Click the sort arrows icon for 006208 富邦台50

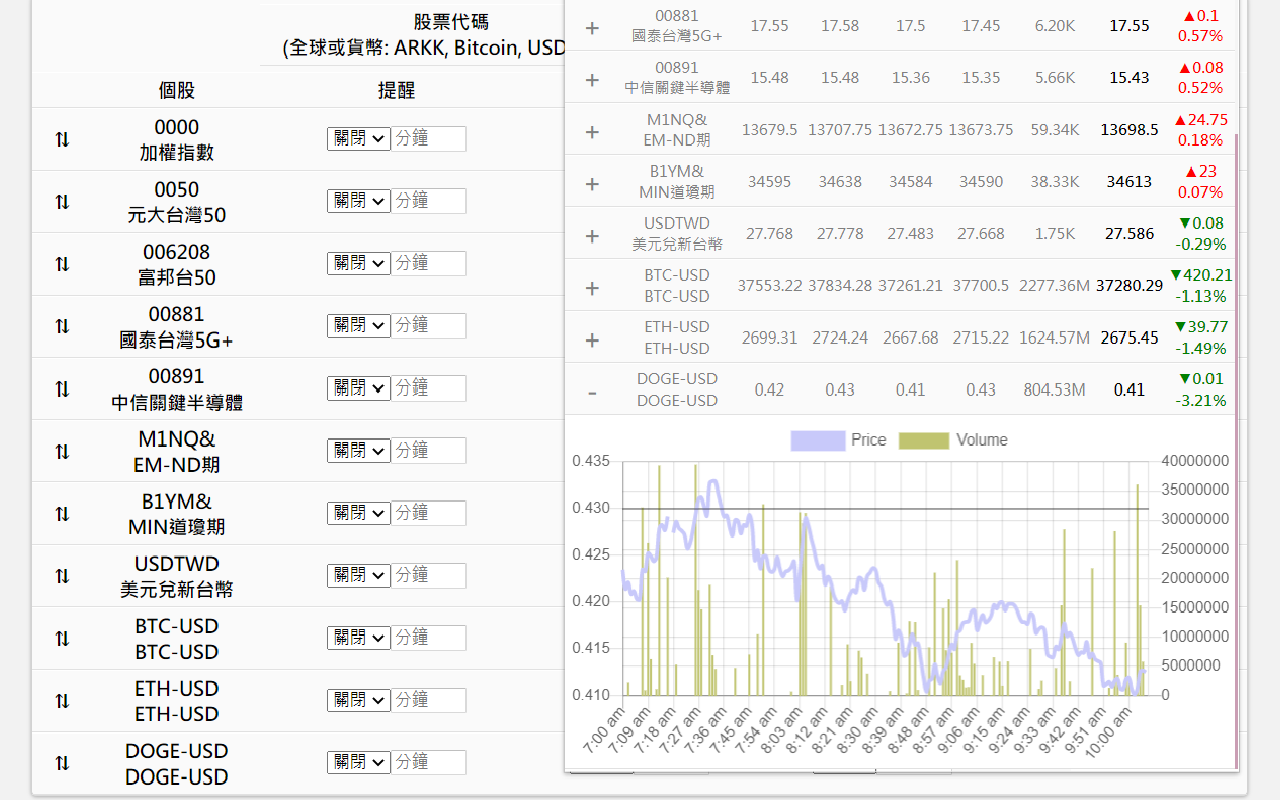(62, 264)
